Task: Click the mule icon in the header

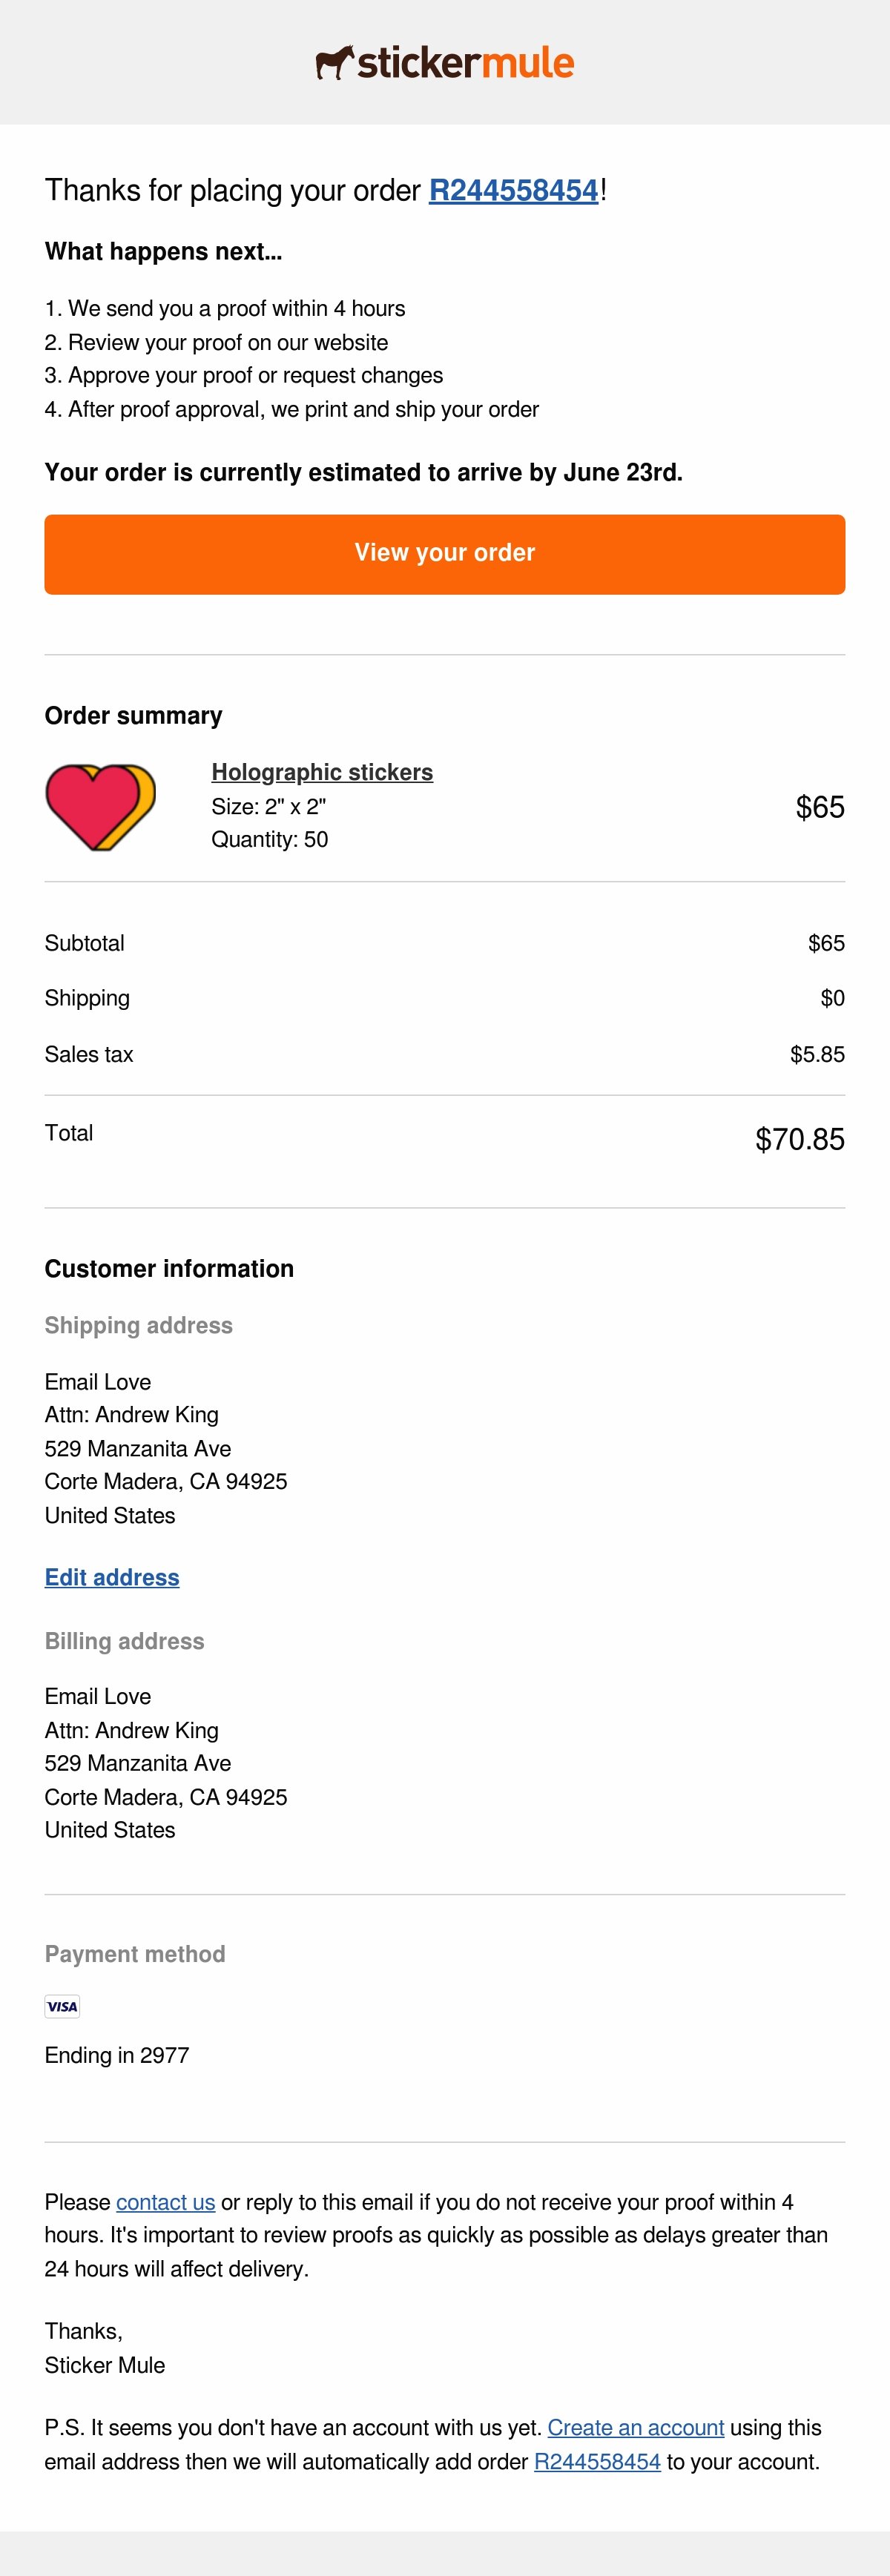Action: (335, 62)
